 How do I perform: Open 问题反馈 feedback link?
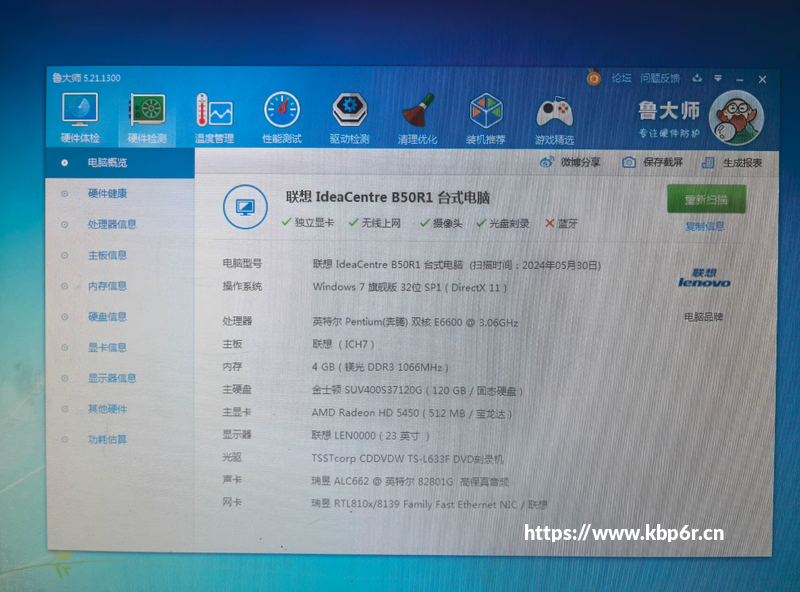pos(660,78)
